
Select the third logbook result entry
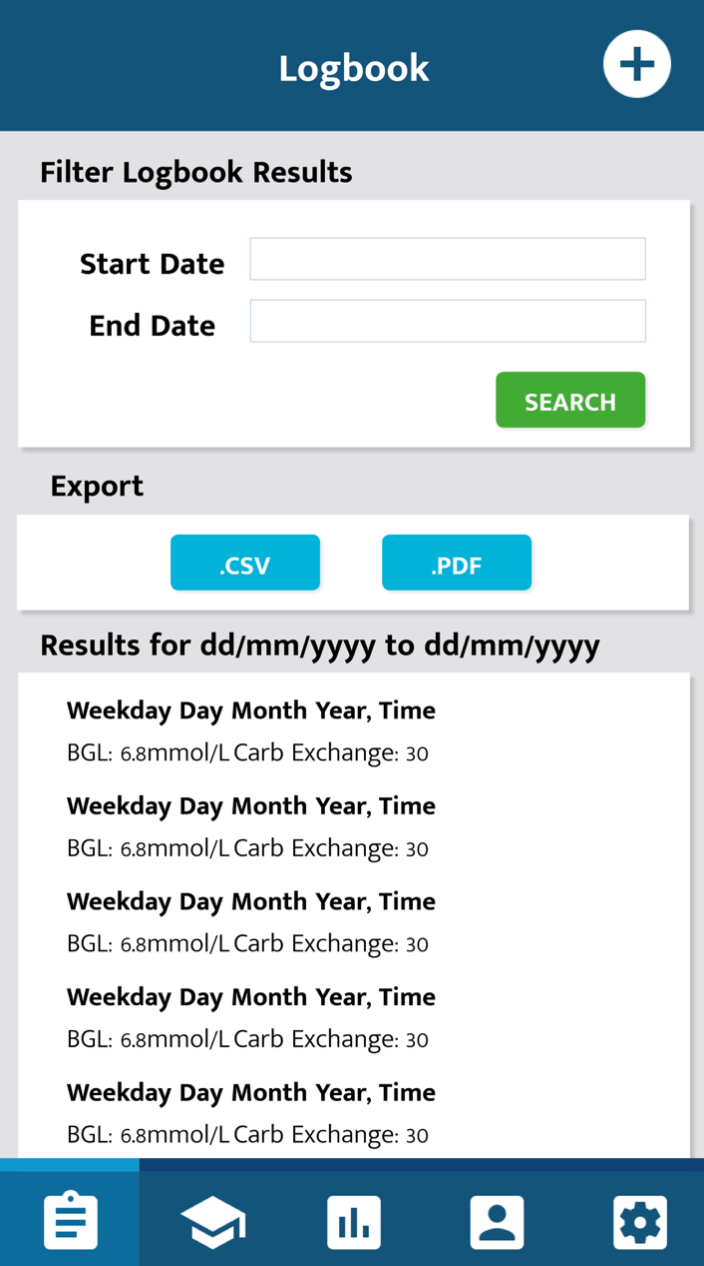point(252,922)
